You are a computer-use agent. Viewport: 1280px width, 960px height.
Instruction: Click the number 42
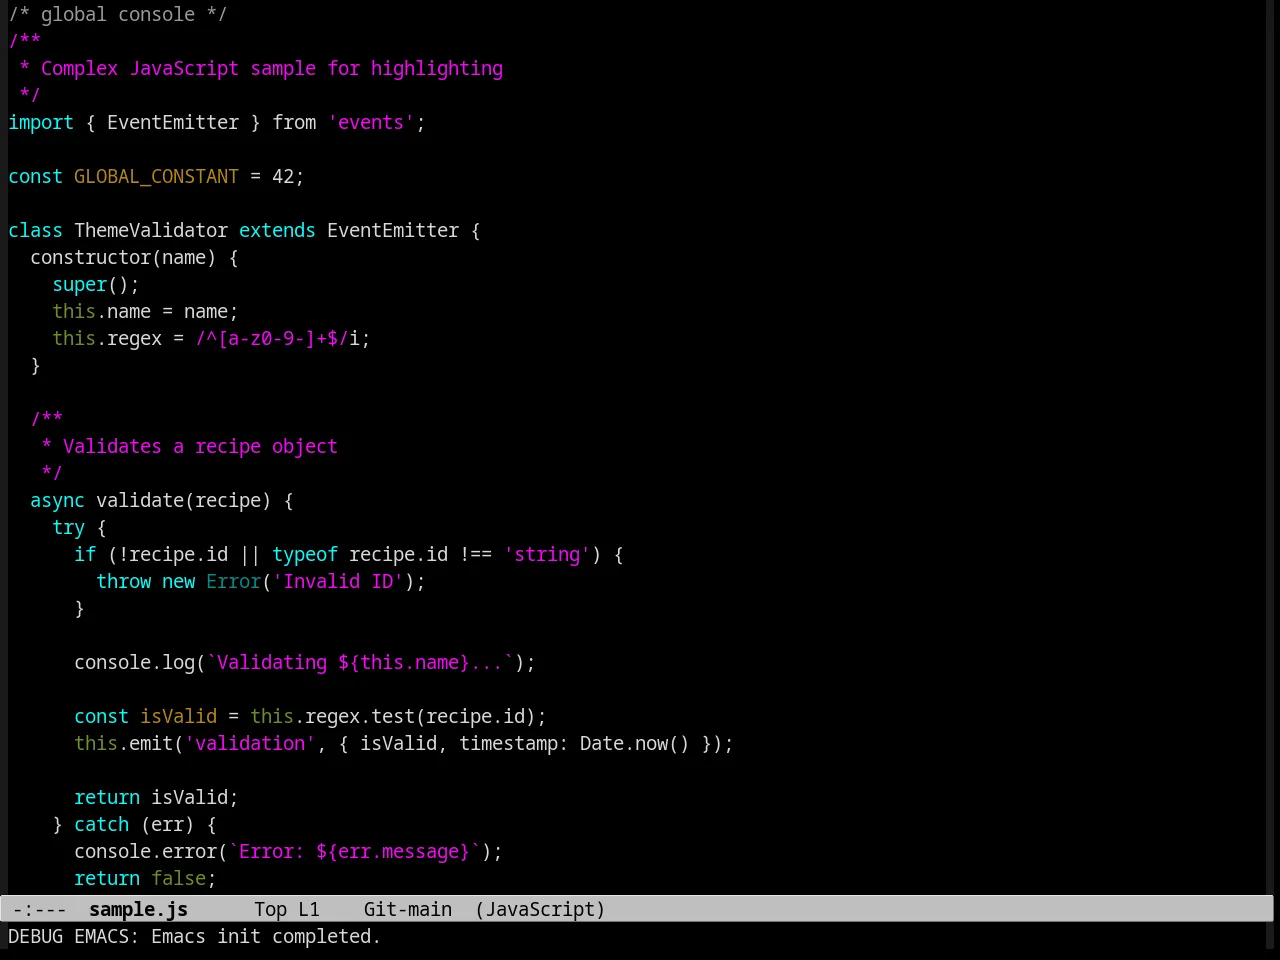click(283, 176)
